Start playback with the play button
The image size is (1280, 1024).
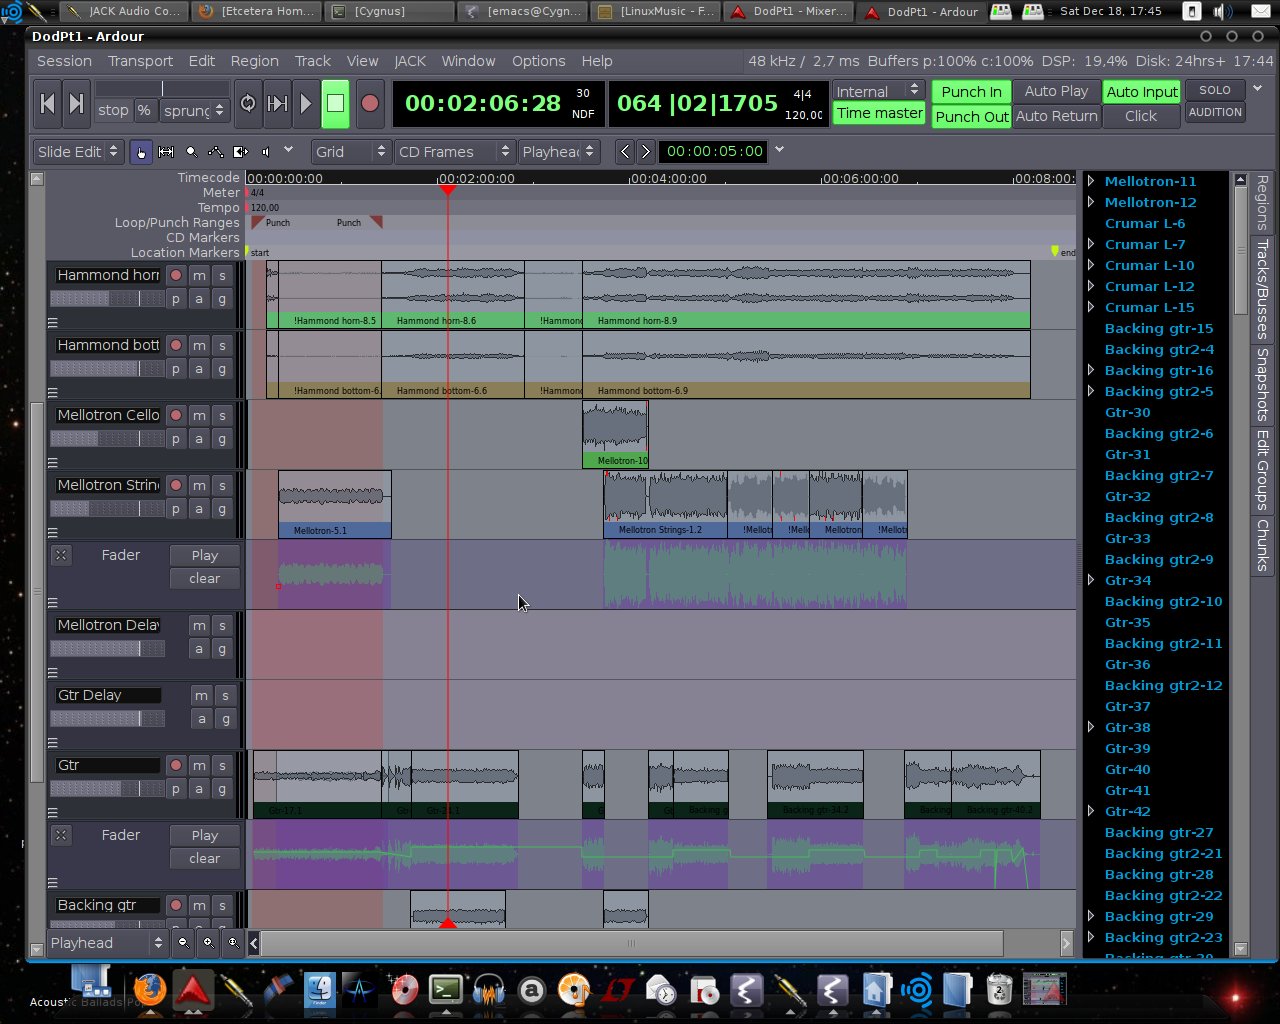click(x=306, y=104)
